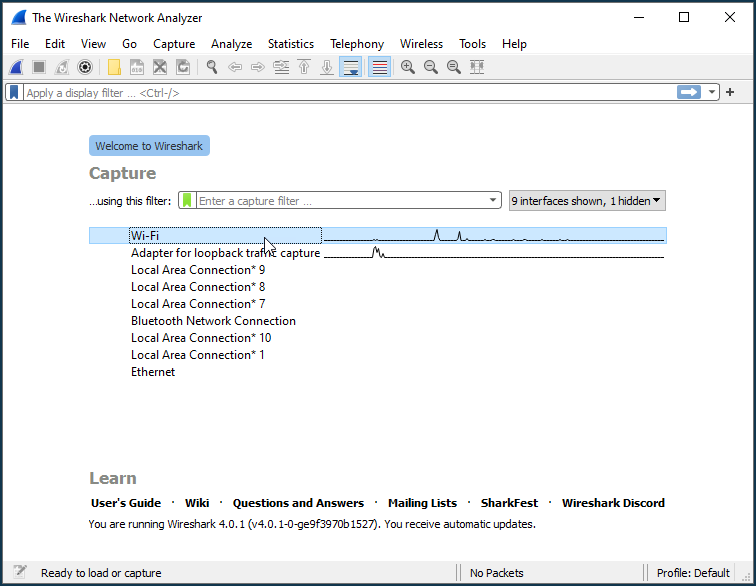Click the Profile: Default status bar entry

click(693, 572)
